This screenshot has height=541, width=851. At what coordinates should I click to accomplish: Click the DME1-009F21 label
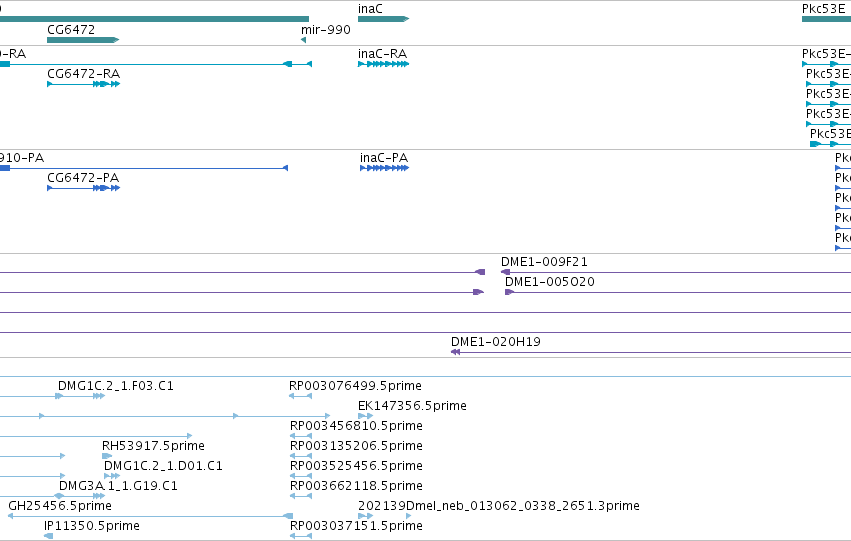pyautogui.click(x=544, y=262)
